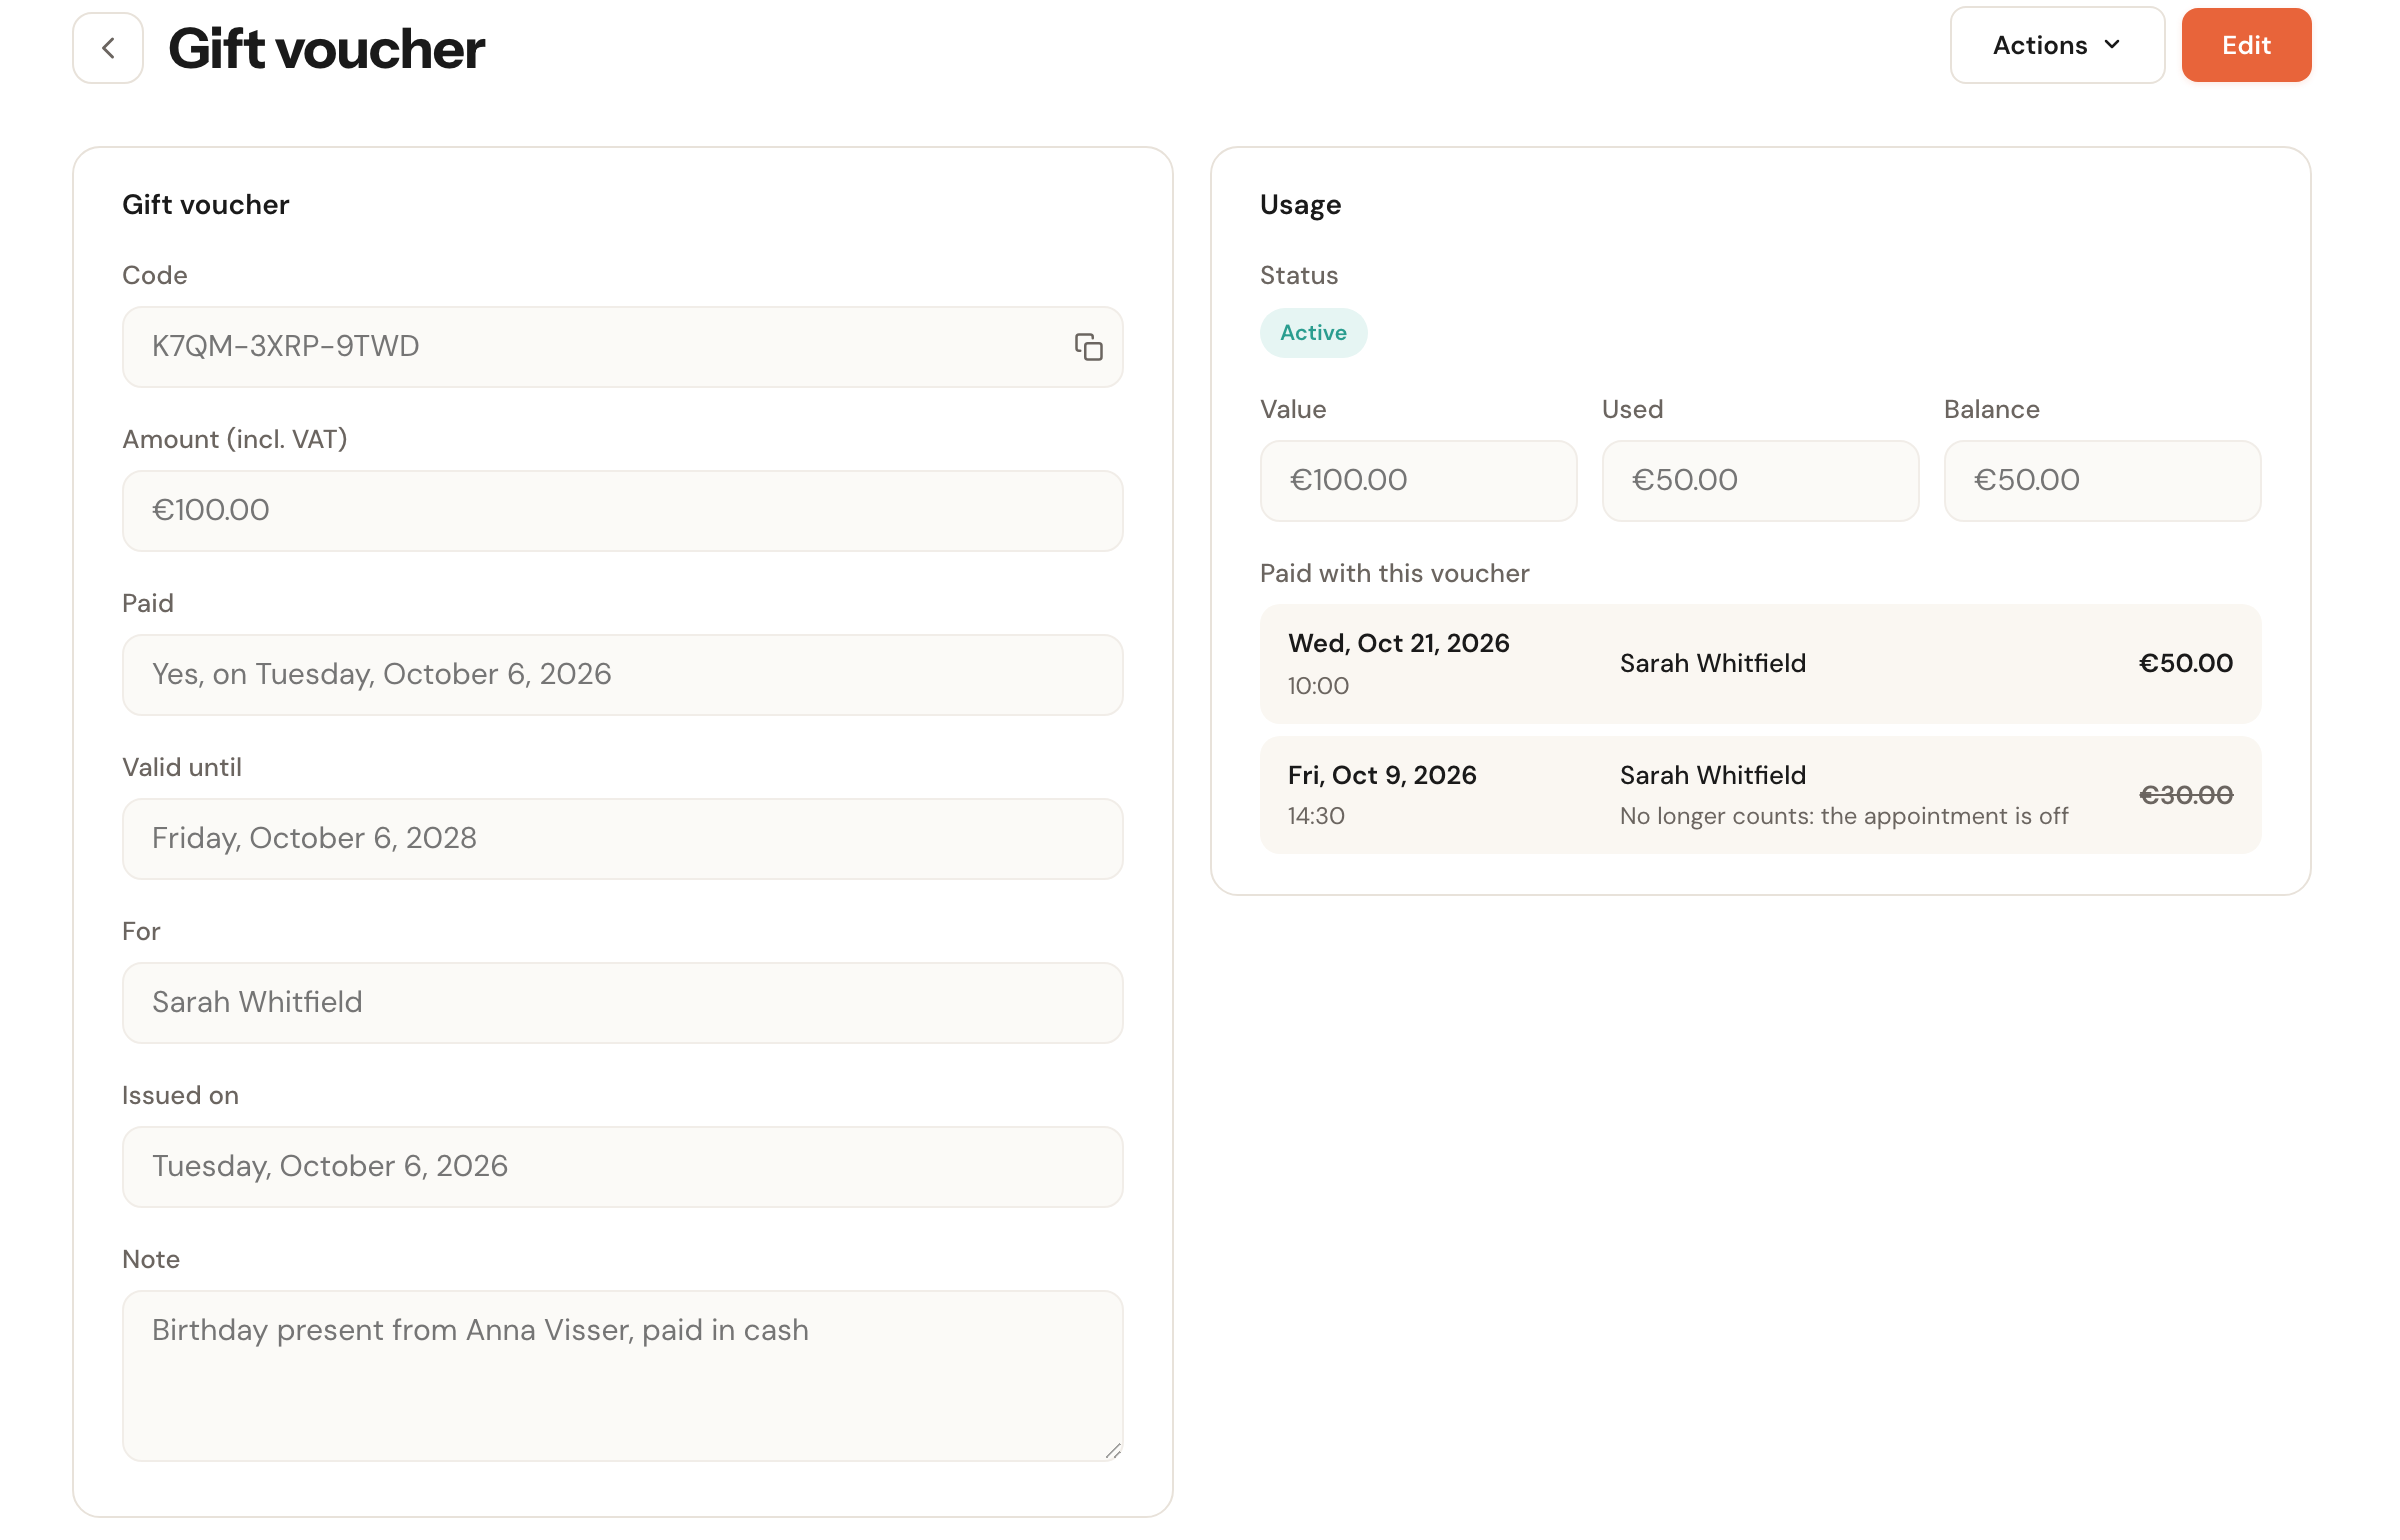Click the 14:30 time in Oct 9 row
Screen dimensions: 2400x1540
tap(1316, 816)
